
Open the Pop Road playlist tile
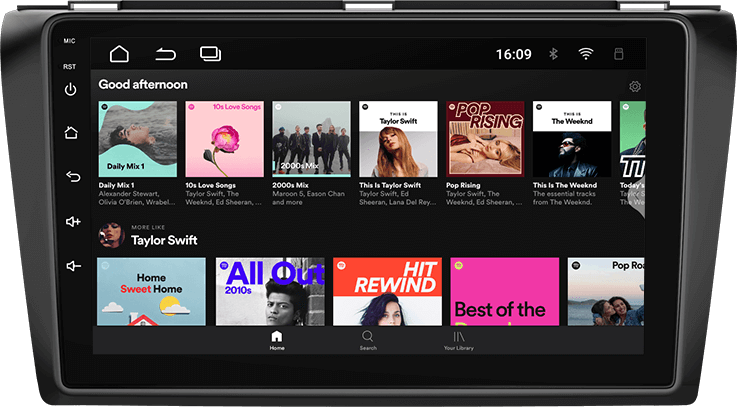[x=606, y=291]
